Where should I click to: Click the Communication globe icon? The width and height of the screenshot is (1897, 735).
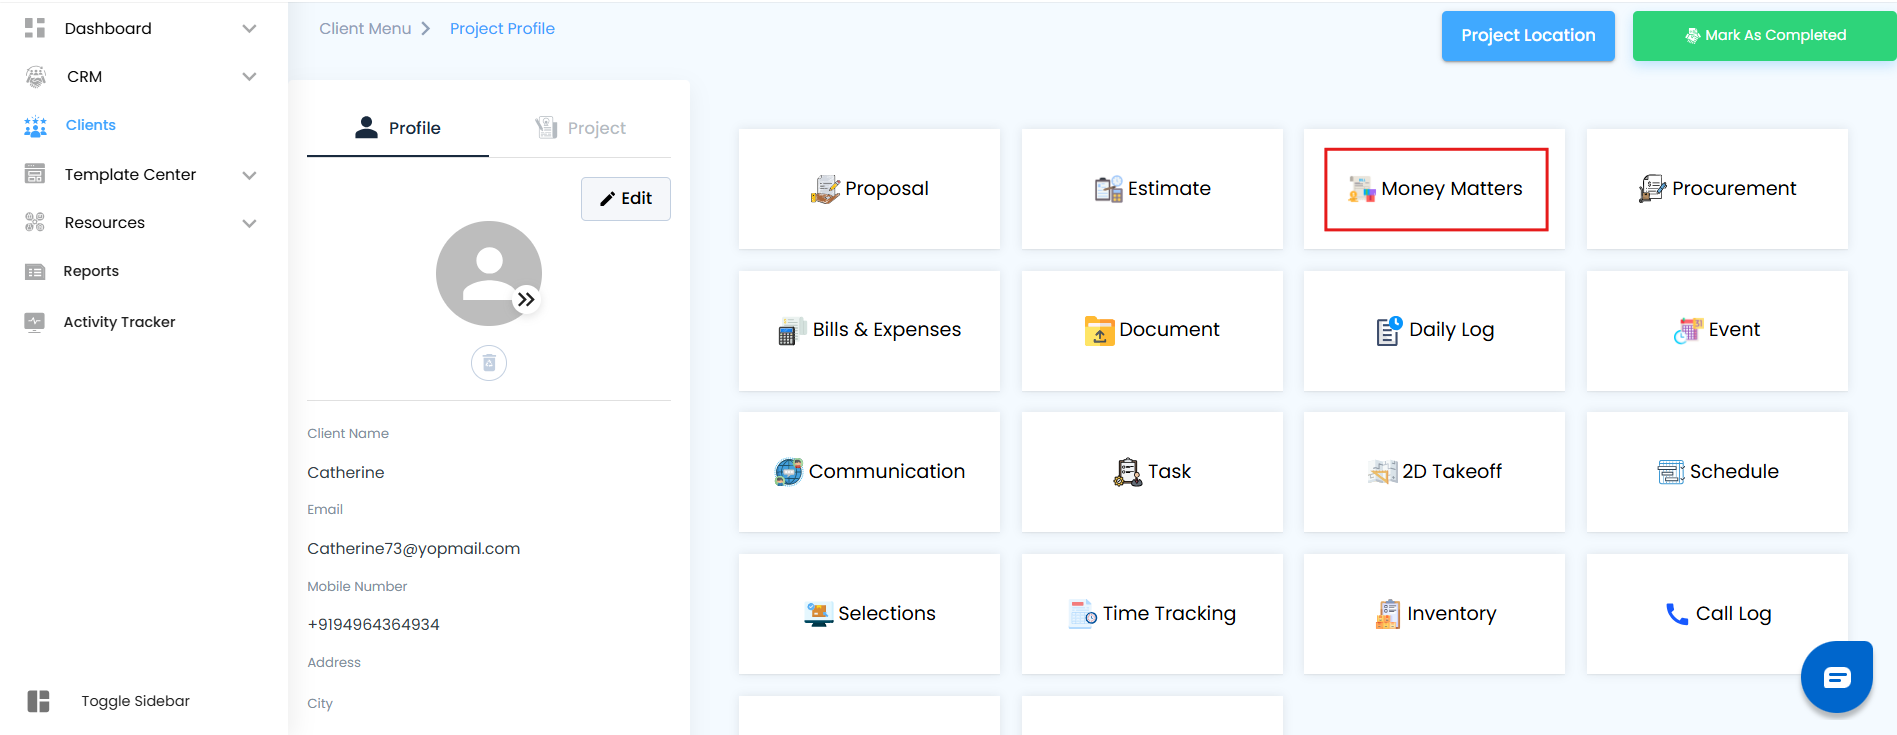coord(789,472)
